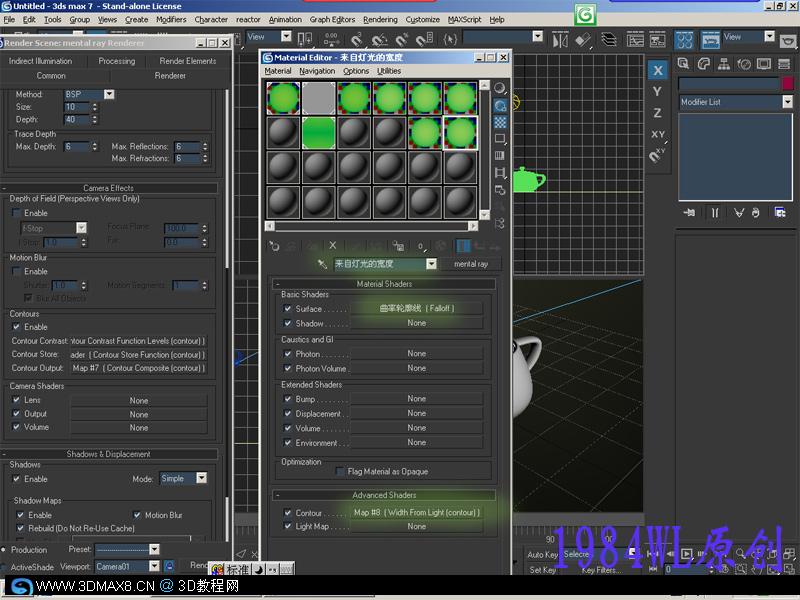Click Reset Map/Mtl (X) icon
Viewport: 800px width, 600px height.
tap(333, 245)
